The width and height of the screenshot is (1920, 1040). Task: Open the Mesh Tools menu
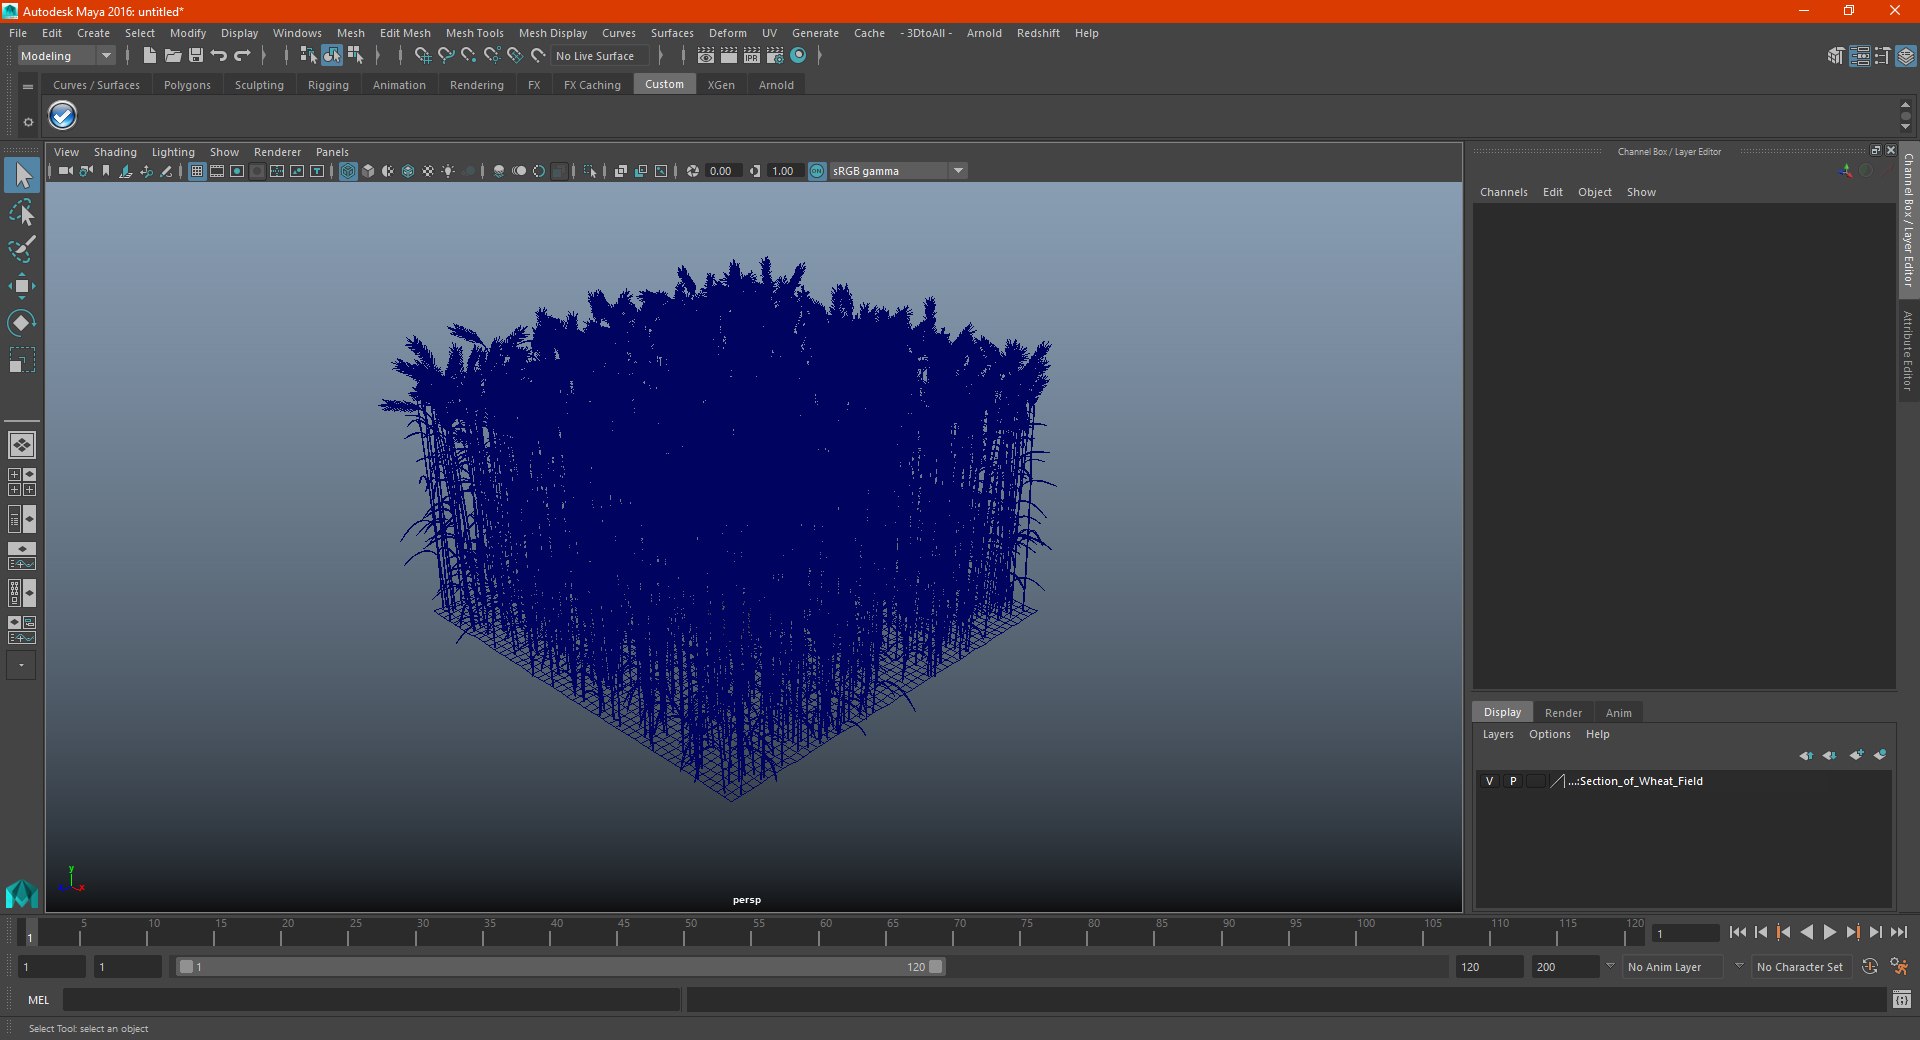tap(474, 33)
